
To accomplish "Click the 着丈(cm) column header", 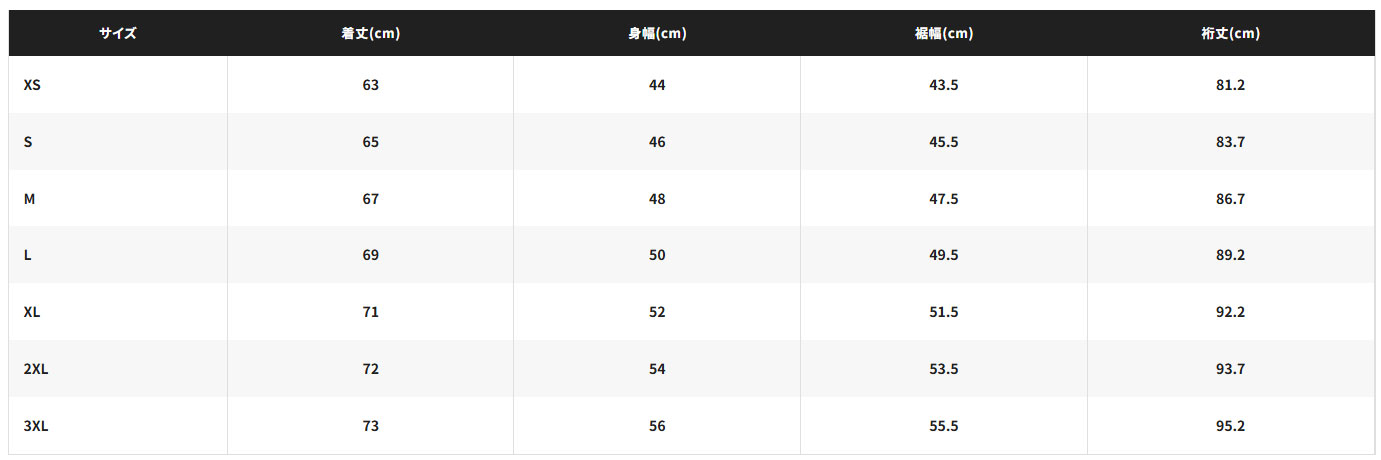I will coord(370,33).
